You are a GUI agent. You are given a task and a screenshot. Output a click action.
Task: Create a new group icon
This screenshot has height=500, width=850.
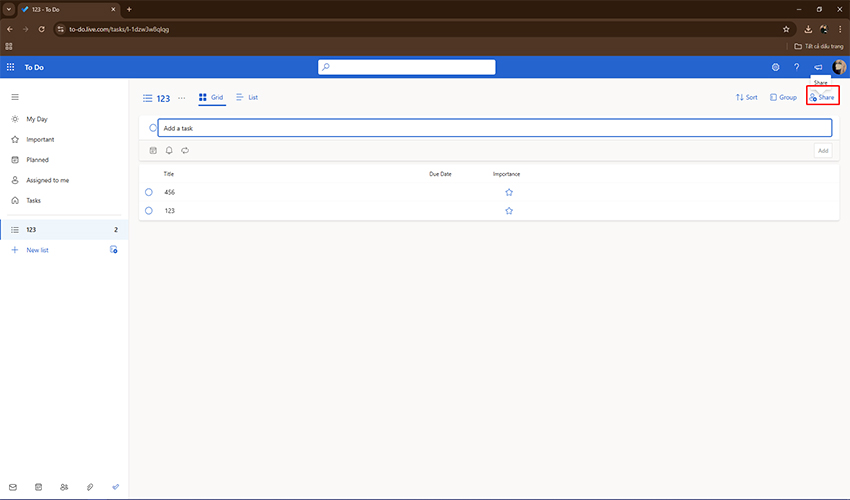point(114,250)
